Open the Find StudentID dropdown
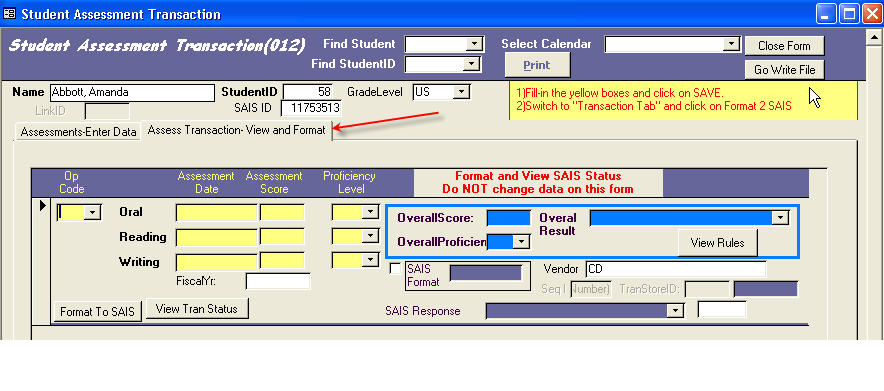Screen dimensions: 884x391 click(470, 65)
